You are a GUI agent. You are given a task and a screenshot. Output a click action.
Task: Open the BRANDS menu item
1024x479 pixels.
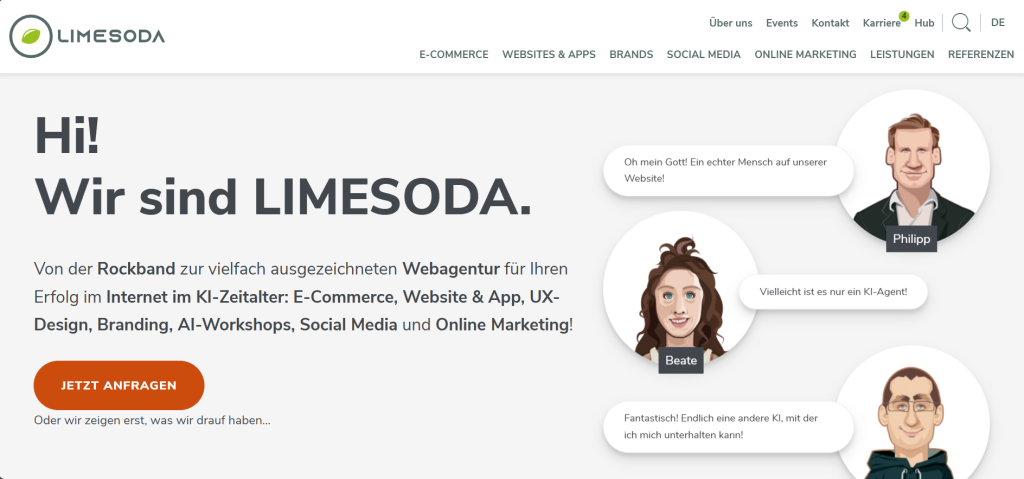(631, 55)
